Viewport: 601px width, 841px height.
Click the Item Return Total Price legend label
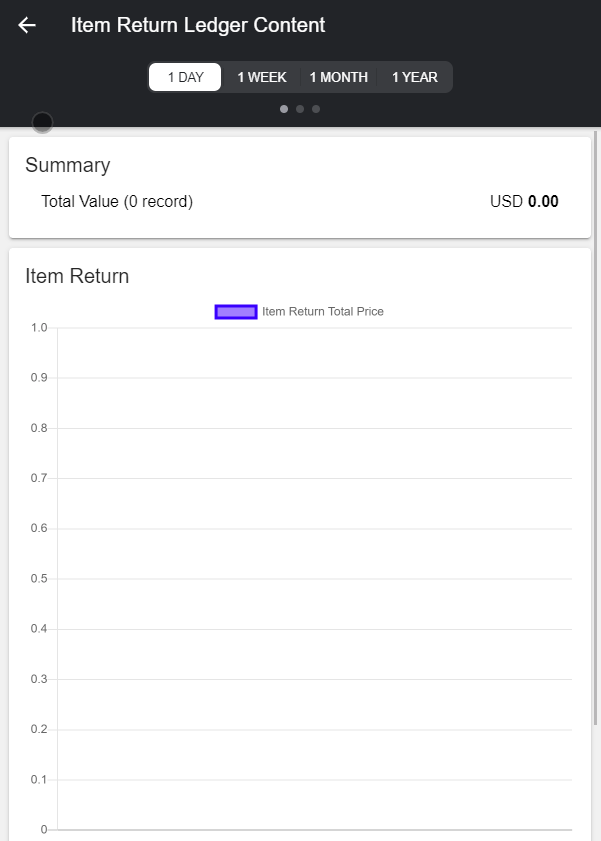323,312
